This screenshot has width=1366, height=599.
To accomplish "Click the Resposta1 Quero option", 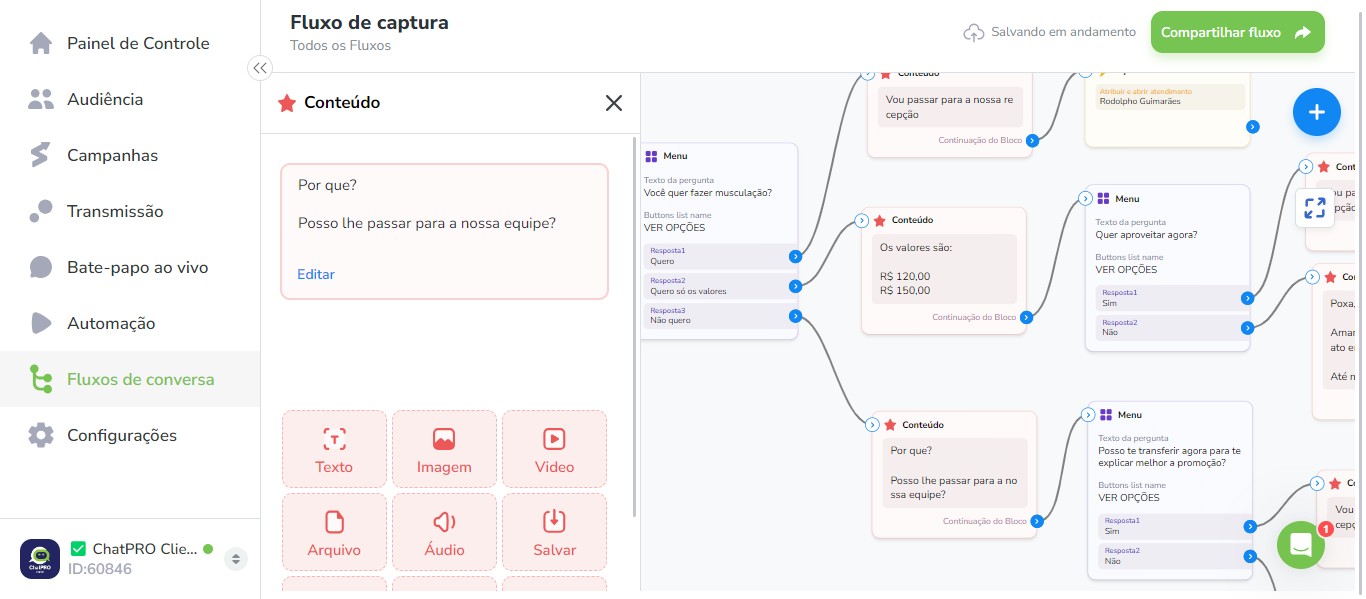I will click(719, 256).
